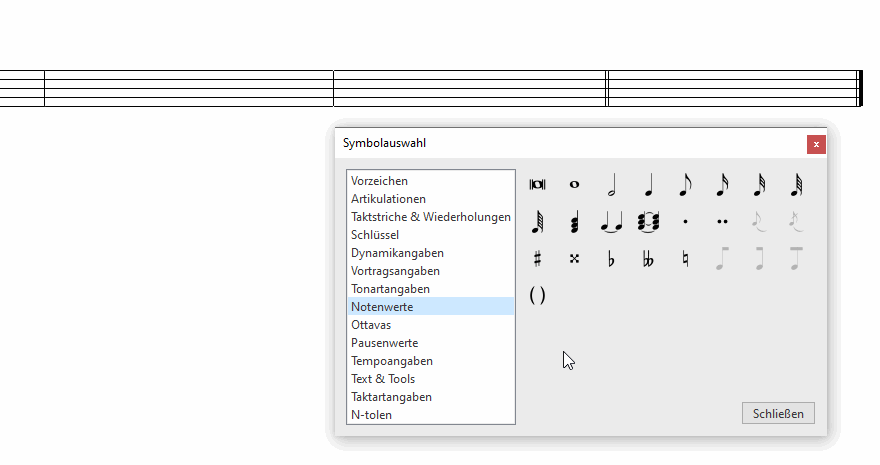The width and height of the screenshot is (880, 465).
Task: Choose the parentheses symbol
Action: (x=537, y=295)
